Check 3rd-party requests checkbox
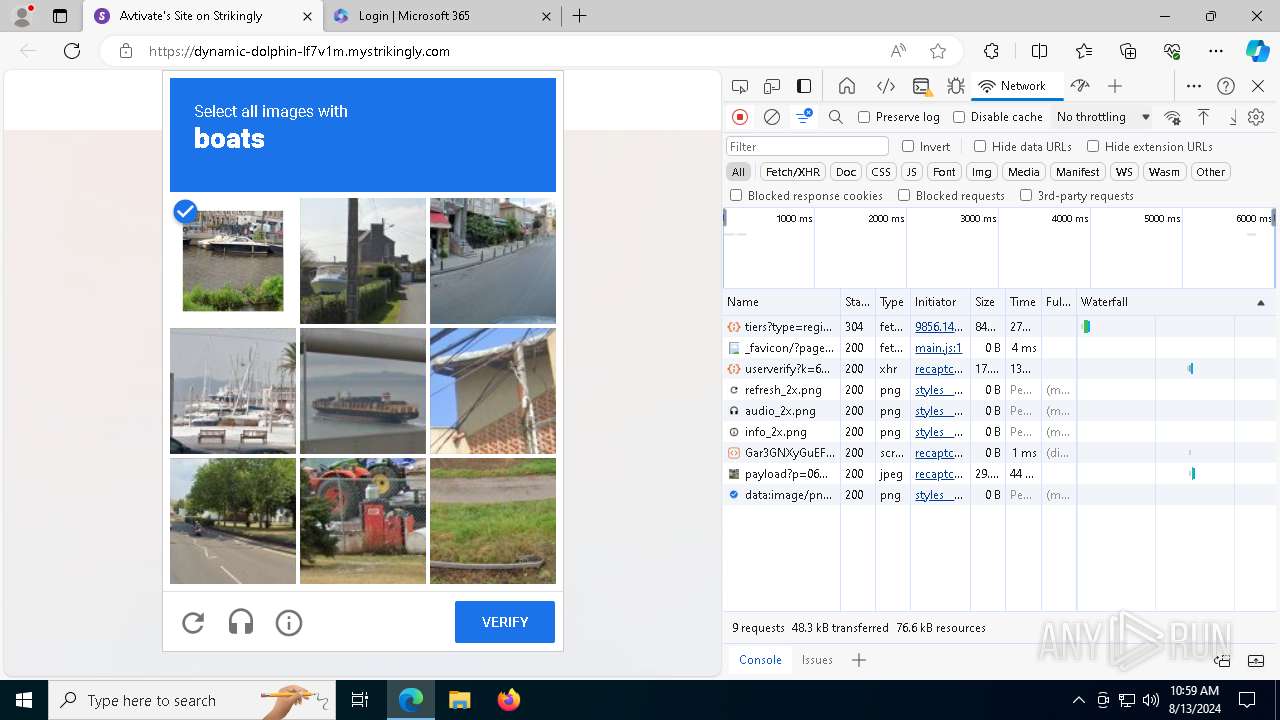 (1026, 196)
